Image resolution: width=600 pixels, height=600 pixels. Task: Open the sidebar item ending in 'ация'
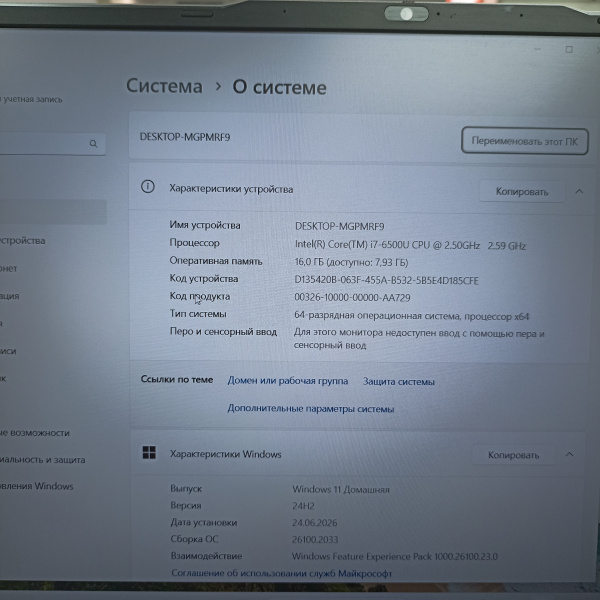(x=10, y=296)
